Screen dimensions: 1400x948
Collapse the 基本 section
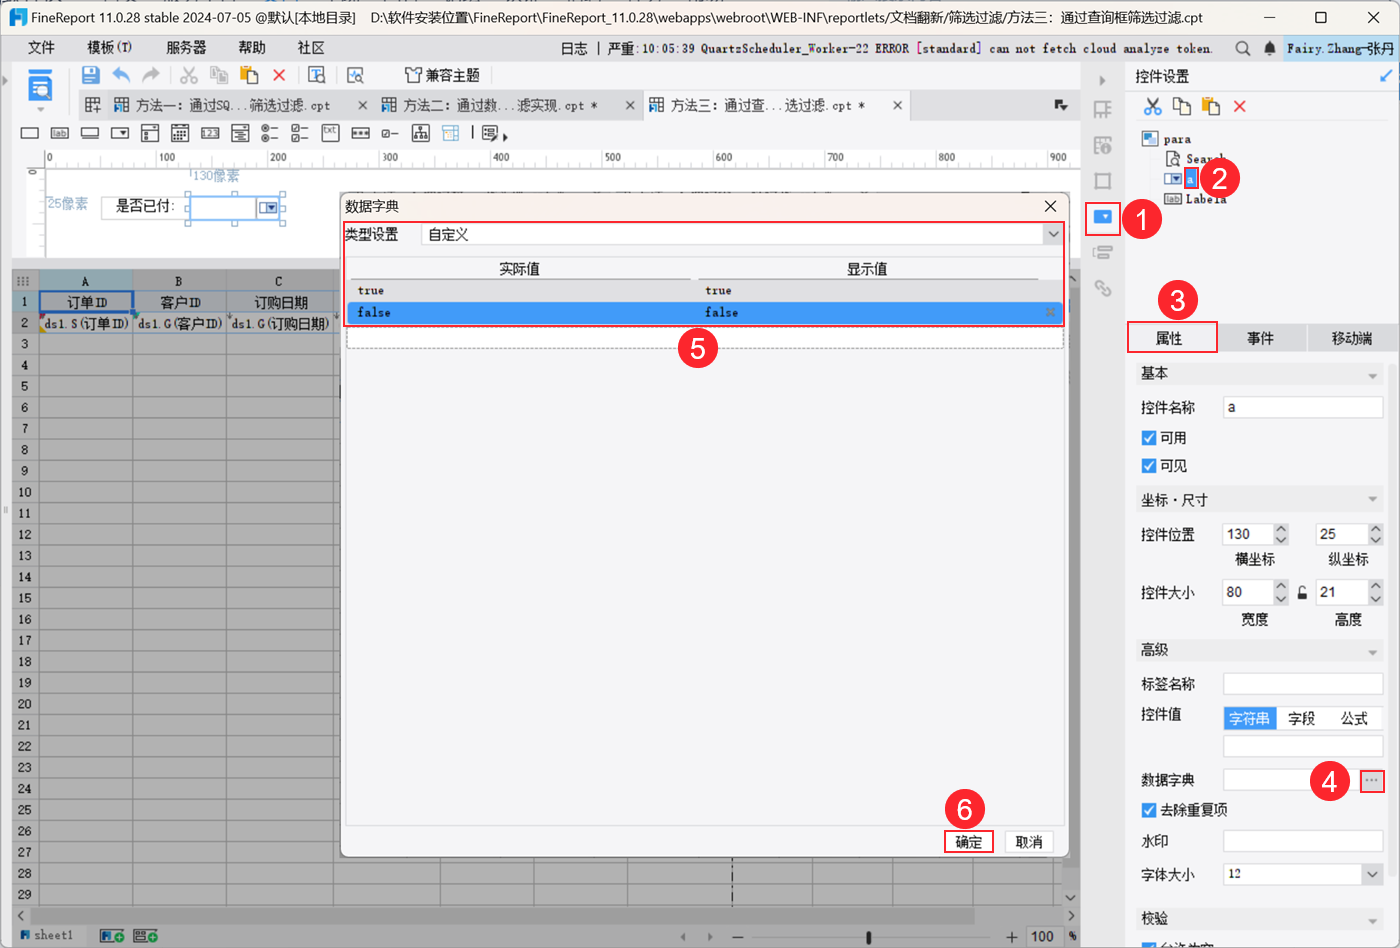(x=1372, y=375)
